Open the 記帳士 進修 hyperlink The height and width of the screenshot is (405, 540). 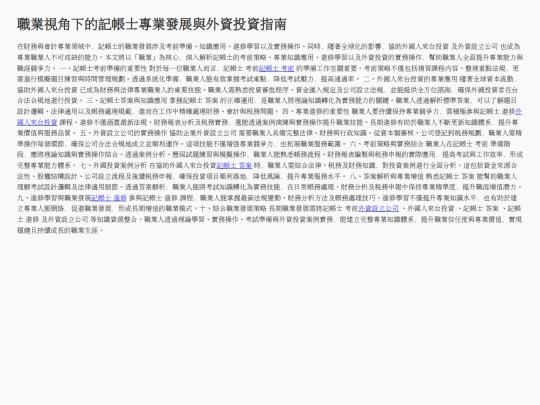(109, 198)
